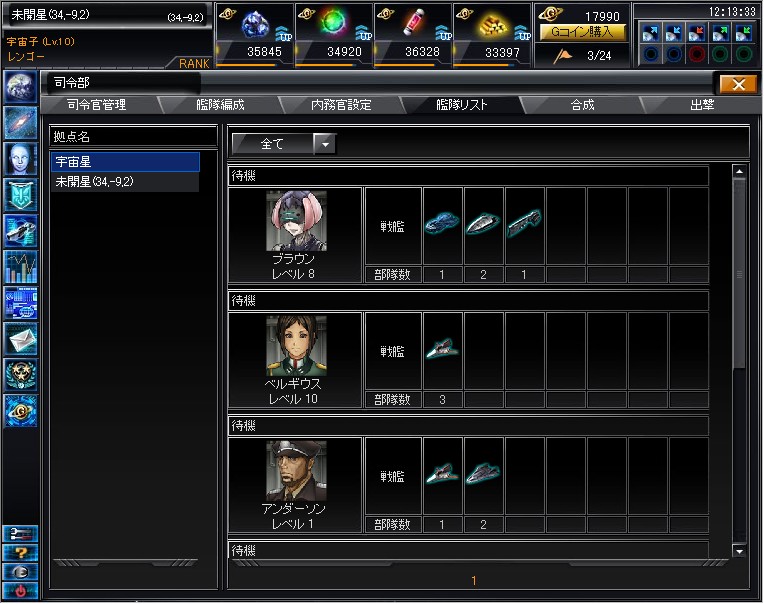Select 未開星(34,-9,2) in base list
Image resolution: width=764 pixels, height=604 pixels.
125,182
